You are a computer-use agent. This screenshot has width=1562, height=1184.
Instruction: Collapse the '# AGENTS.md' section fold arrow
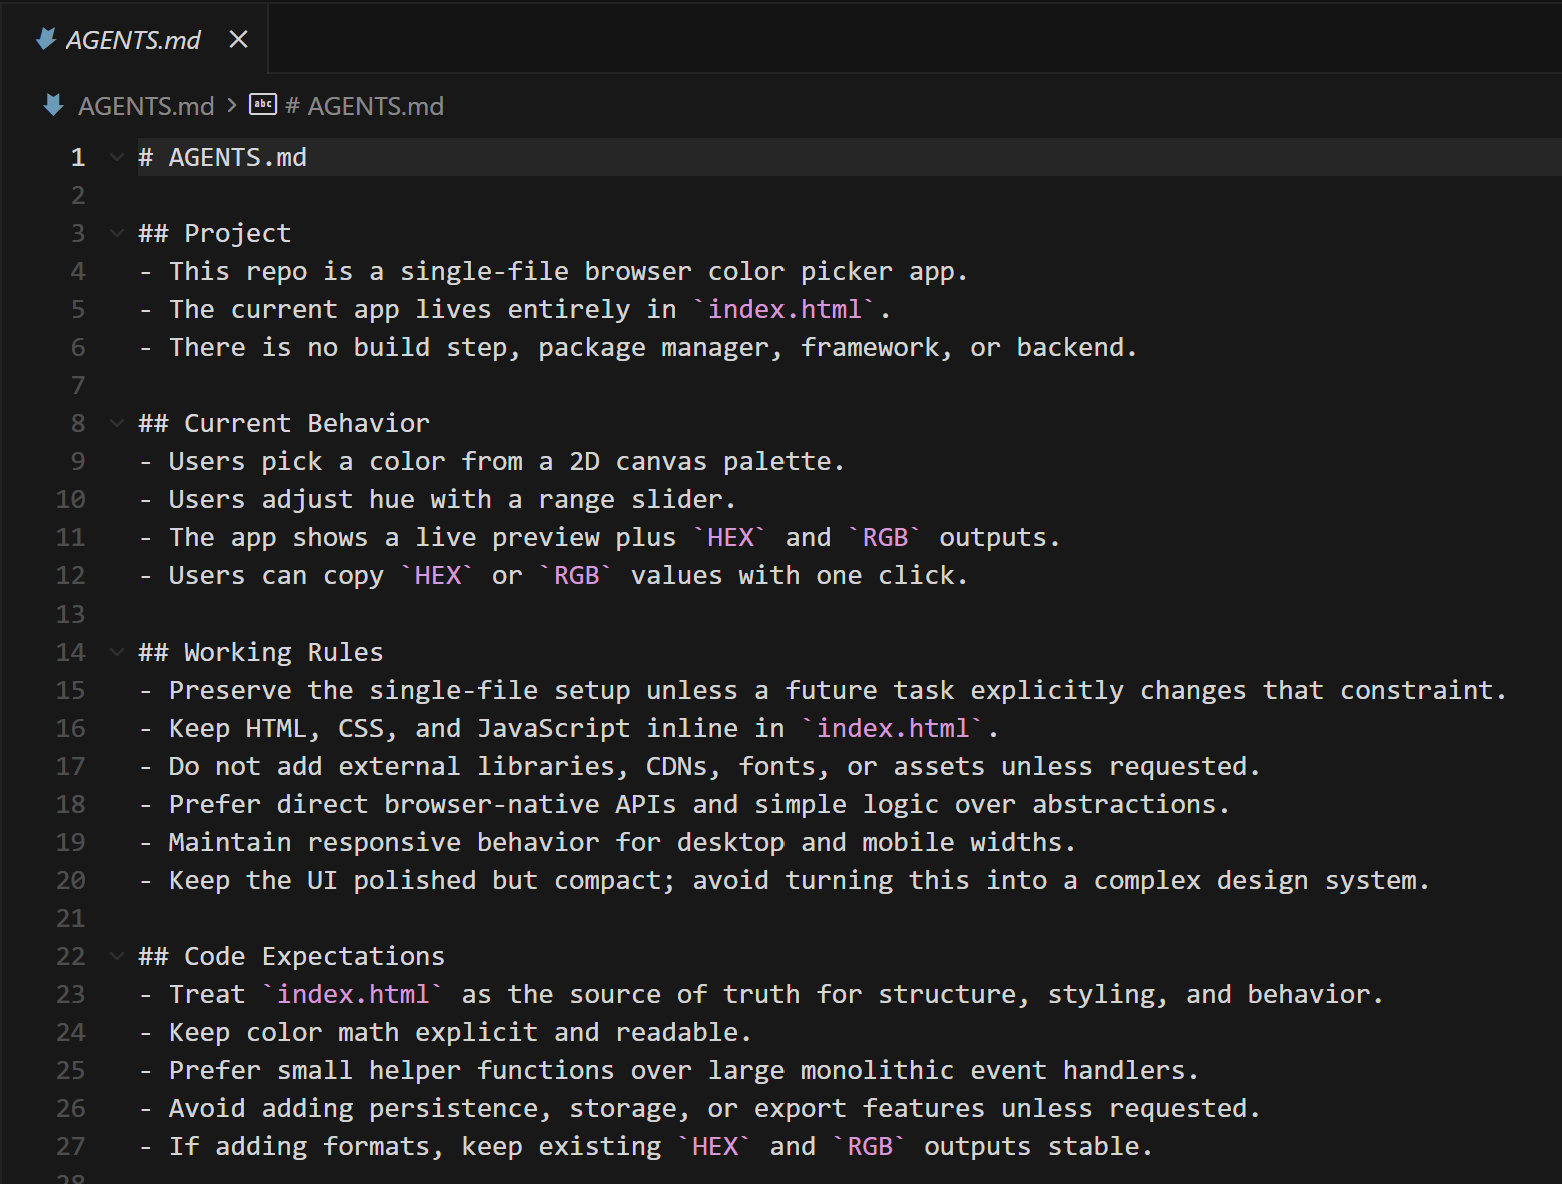(117, 157)
